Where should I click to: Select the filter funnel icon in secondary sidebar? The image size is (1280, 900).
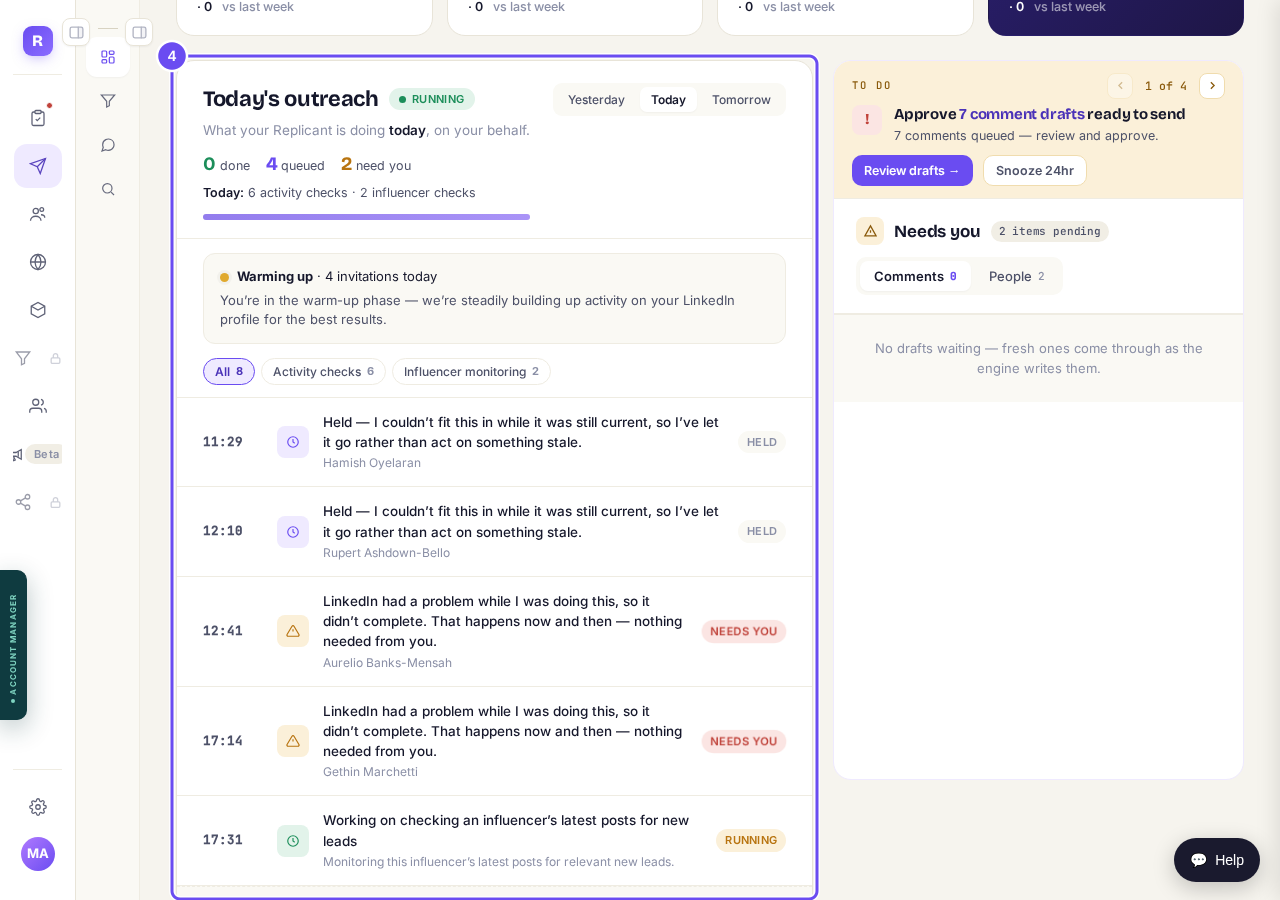tap(108, 101)
